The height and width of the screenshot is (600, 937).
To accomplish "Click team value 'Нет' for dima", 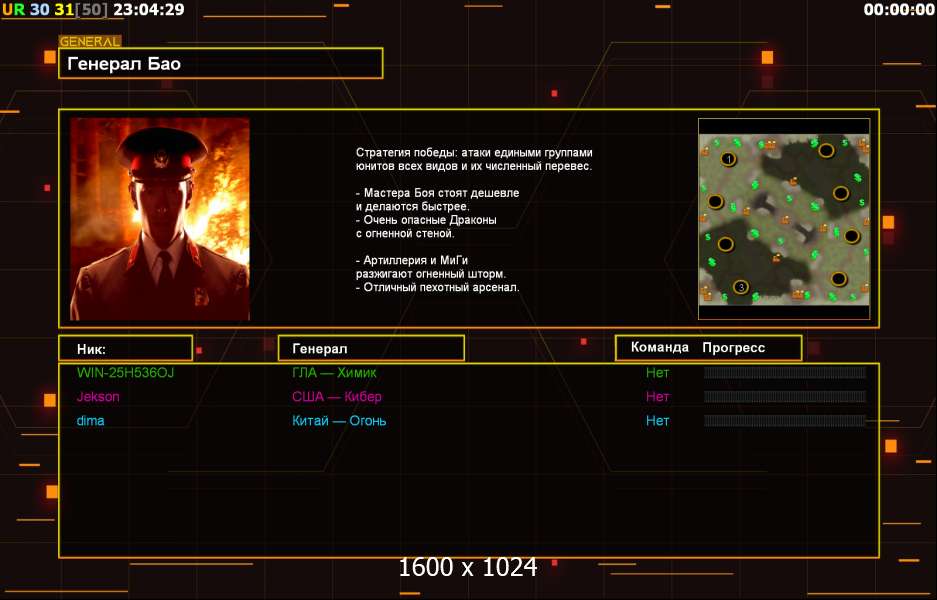I will (657, 421).
